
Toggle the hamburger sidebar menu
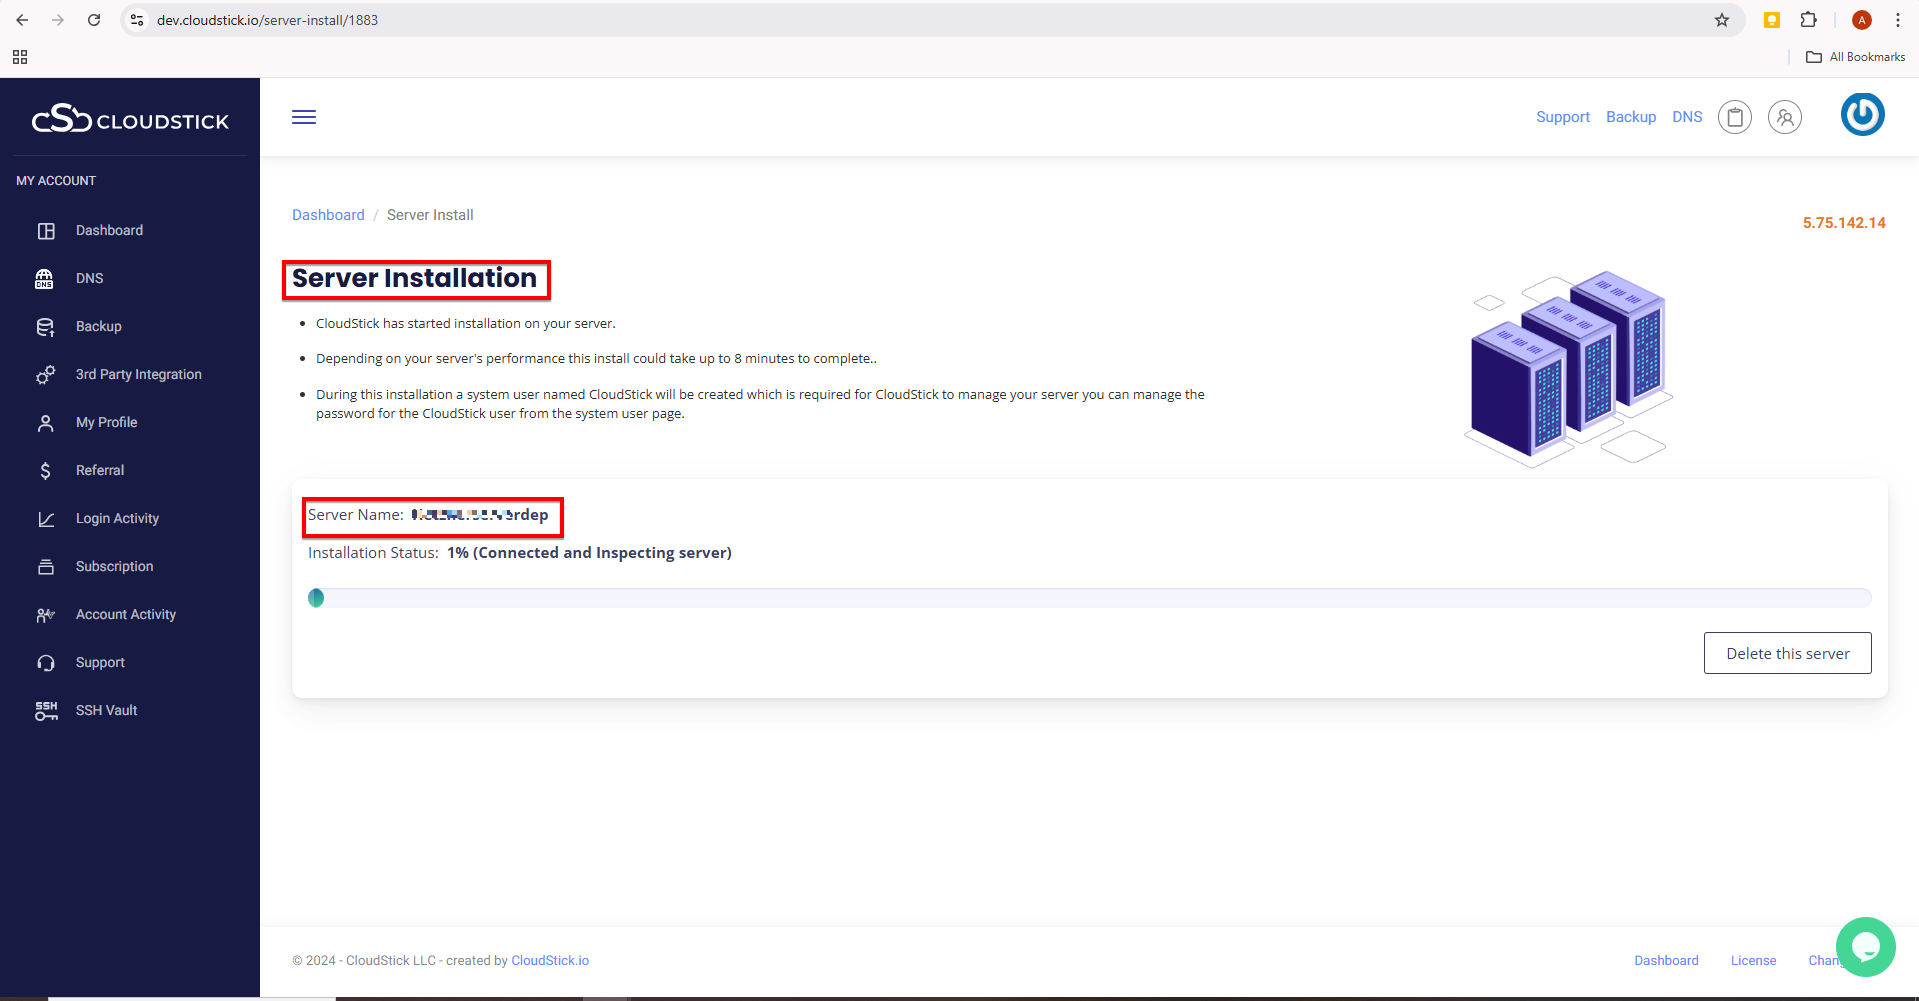click(x=304, y=117)
